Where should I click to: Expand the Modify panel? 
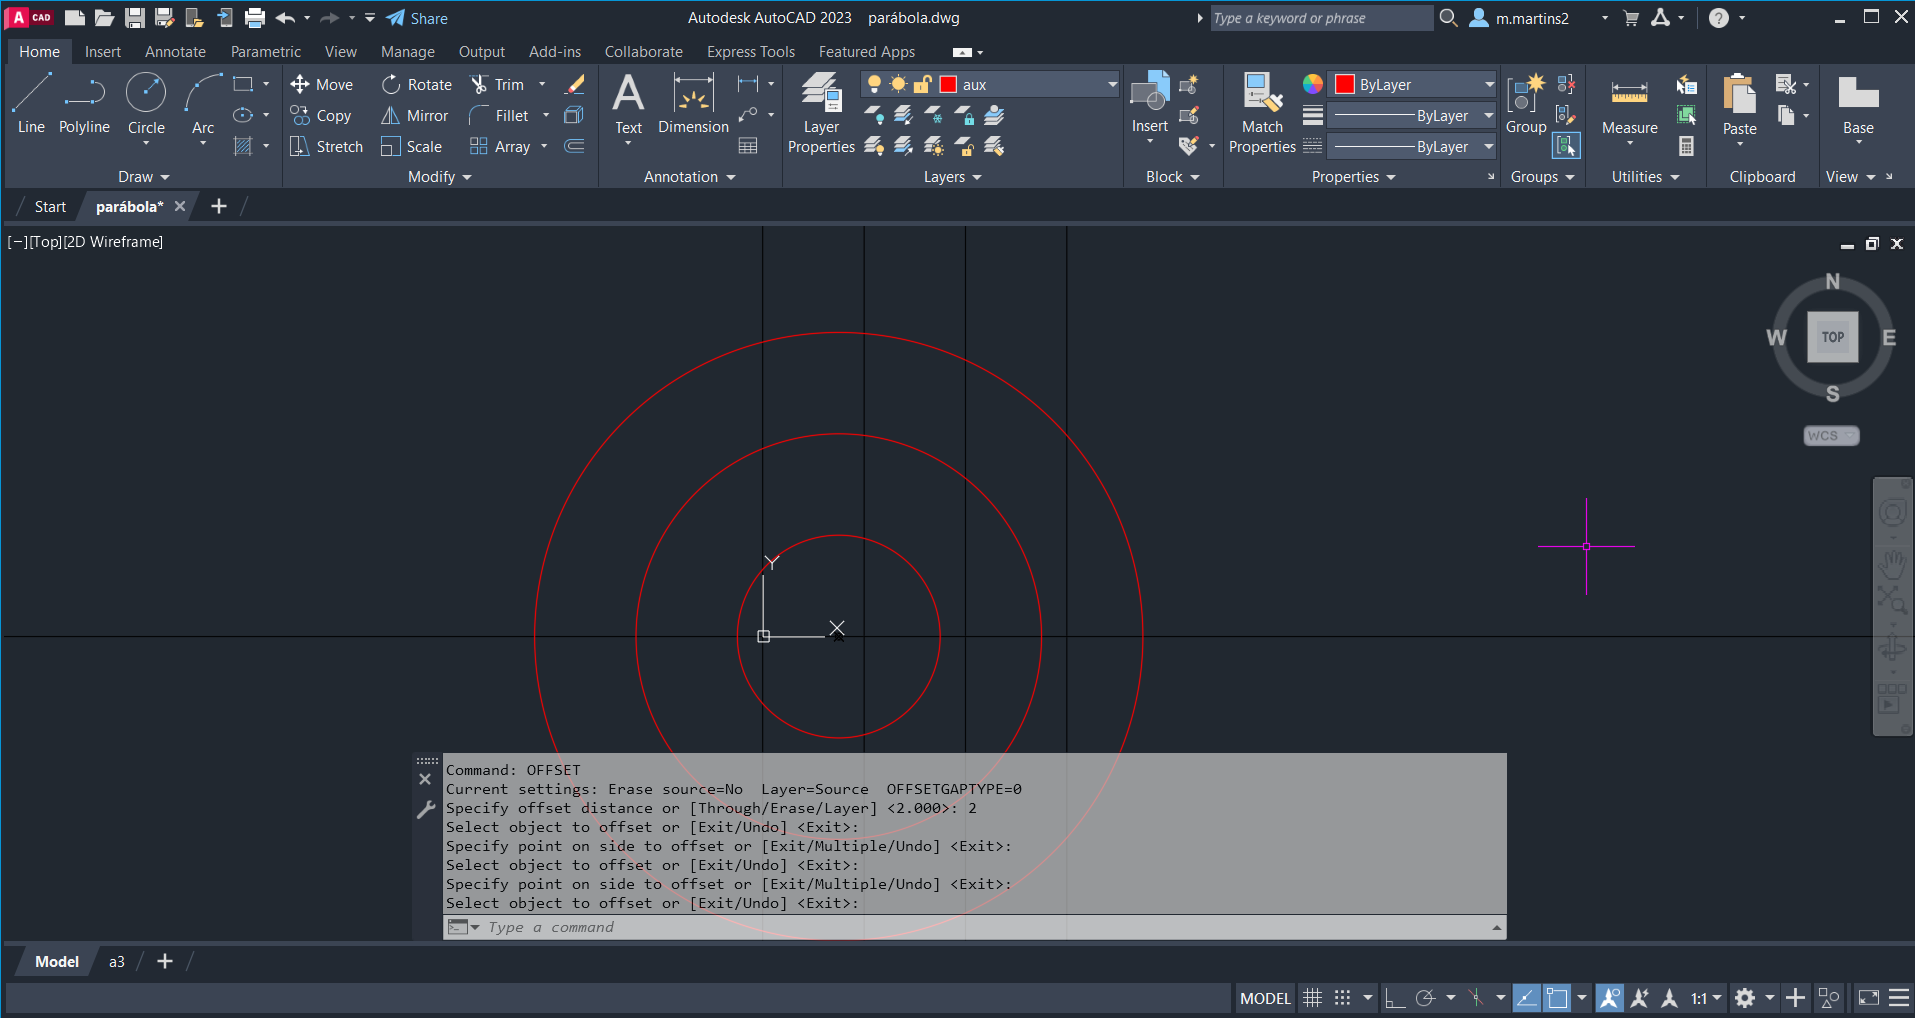pos(439,177)
